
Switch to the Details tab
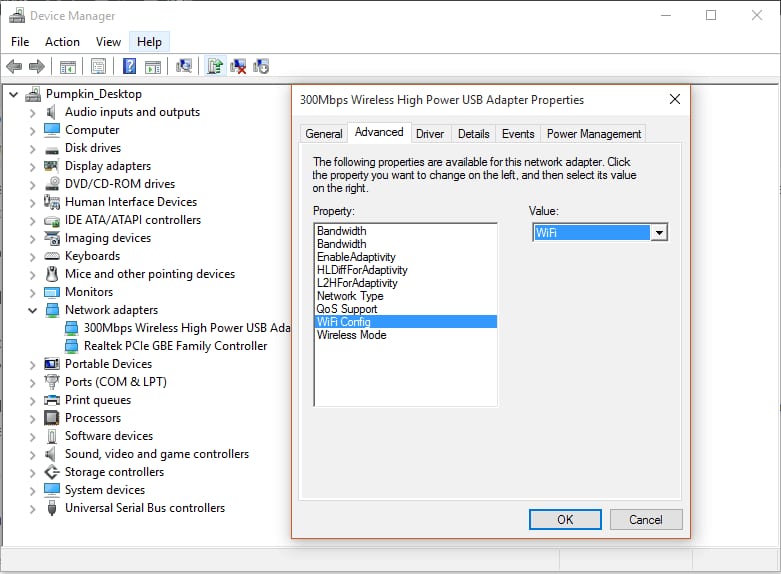[x=474, y=134]
